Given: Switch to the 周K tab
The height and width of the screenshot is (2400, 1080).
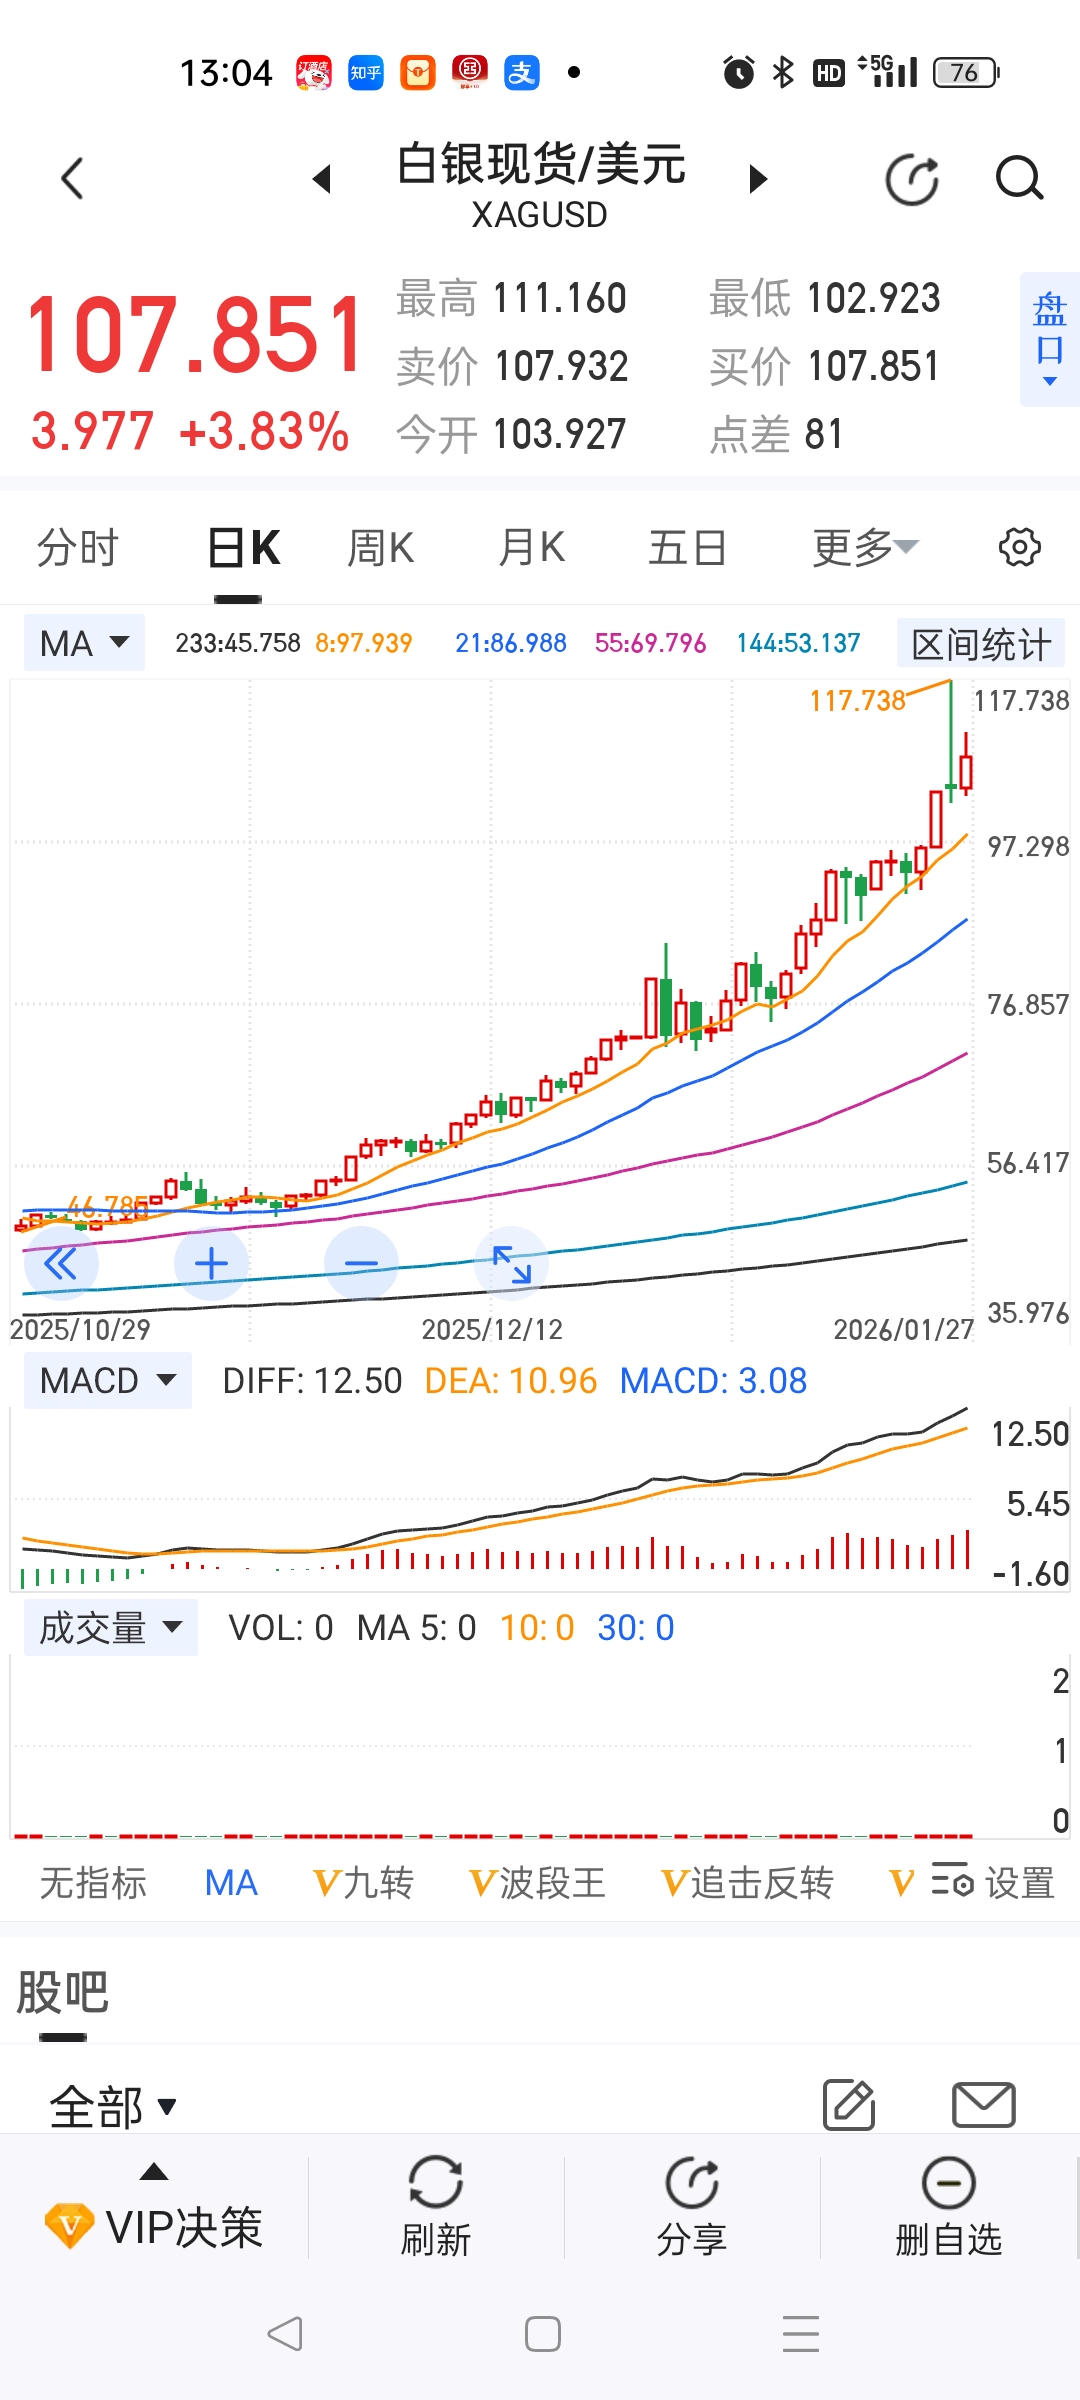Looking at the screenshot, I should pos(380,548).
